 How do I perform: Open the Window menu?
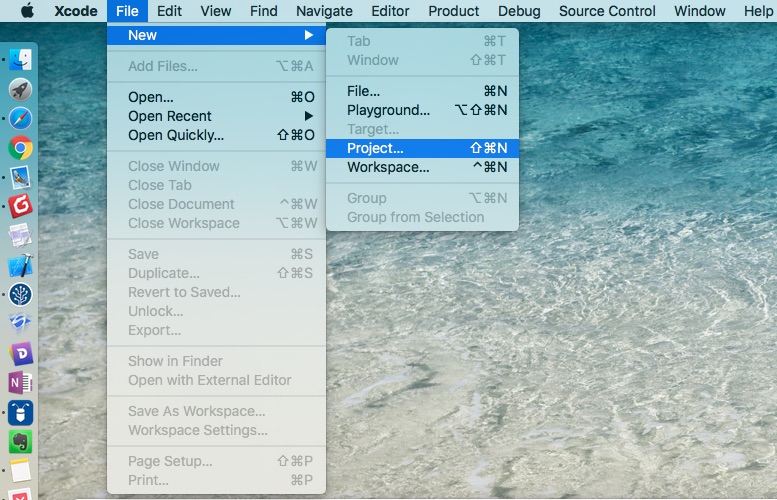point(700,10)
